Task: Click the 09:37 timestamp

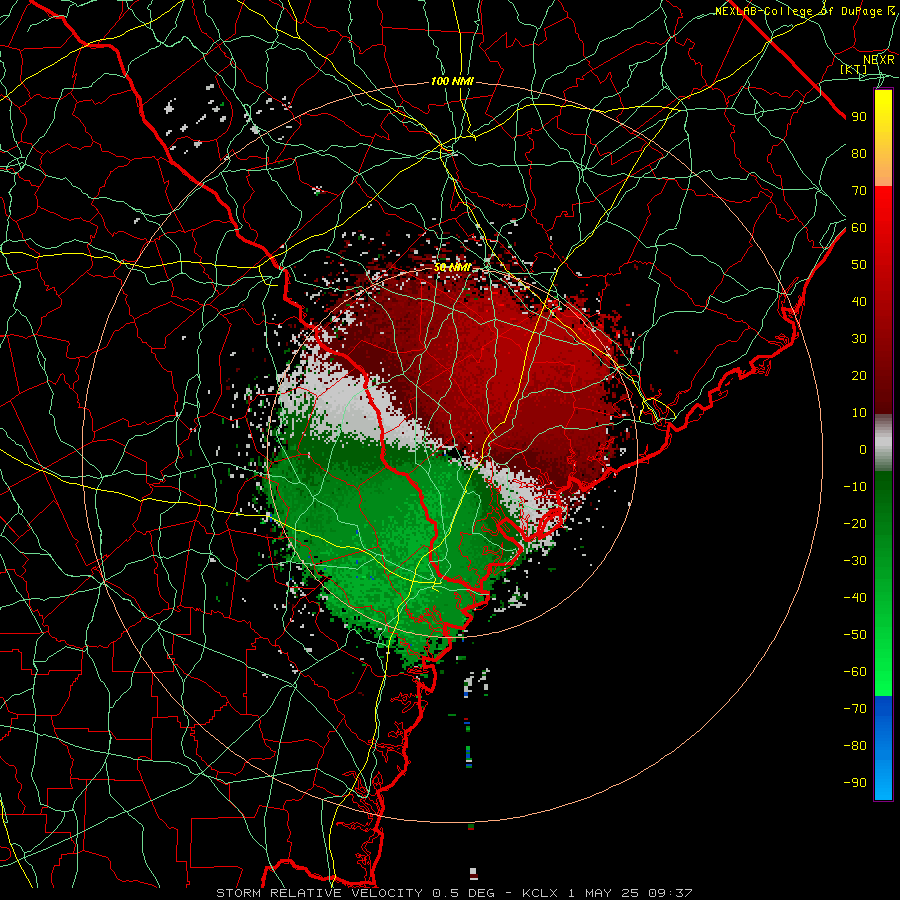Action: 670,893
